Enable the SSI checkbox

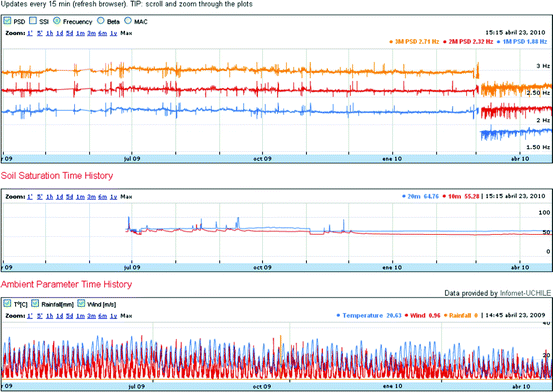33,21
